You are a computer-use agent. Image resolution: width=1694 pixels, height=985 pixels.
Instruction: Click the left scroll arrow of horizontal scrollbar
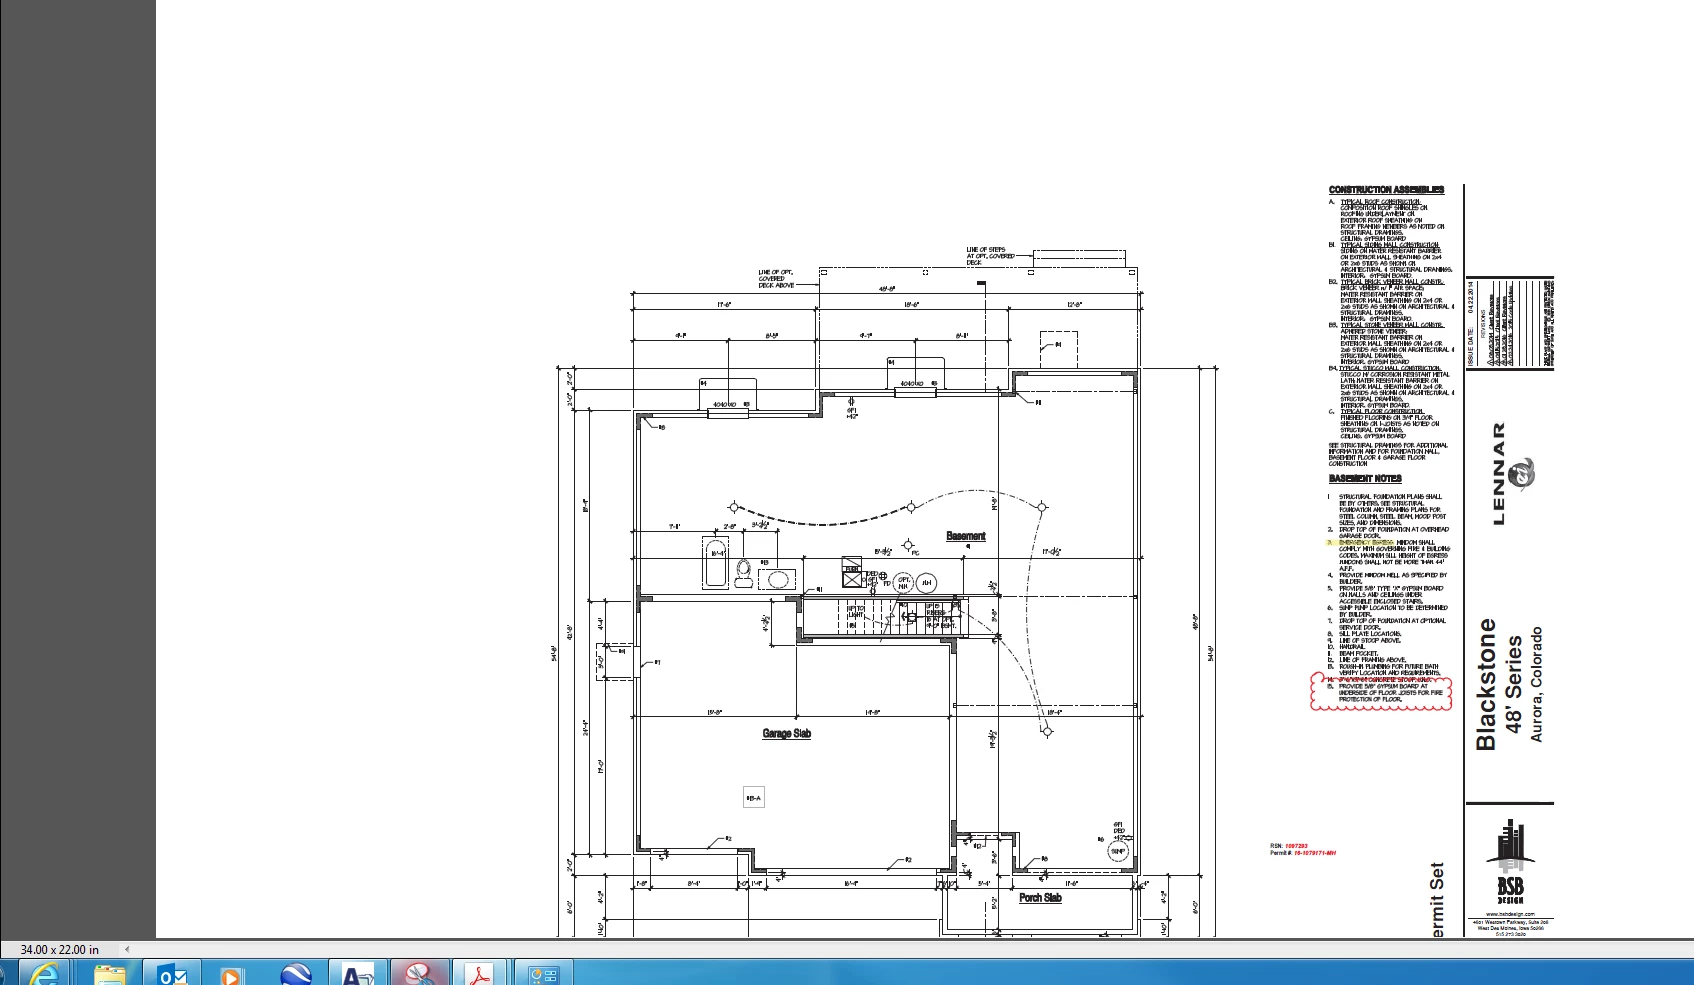point(126,949)
